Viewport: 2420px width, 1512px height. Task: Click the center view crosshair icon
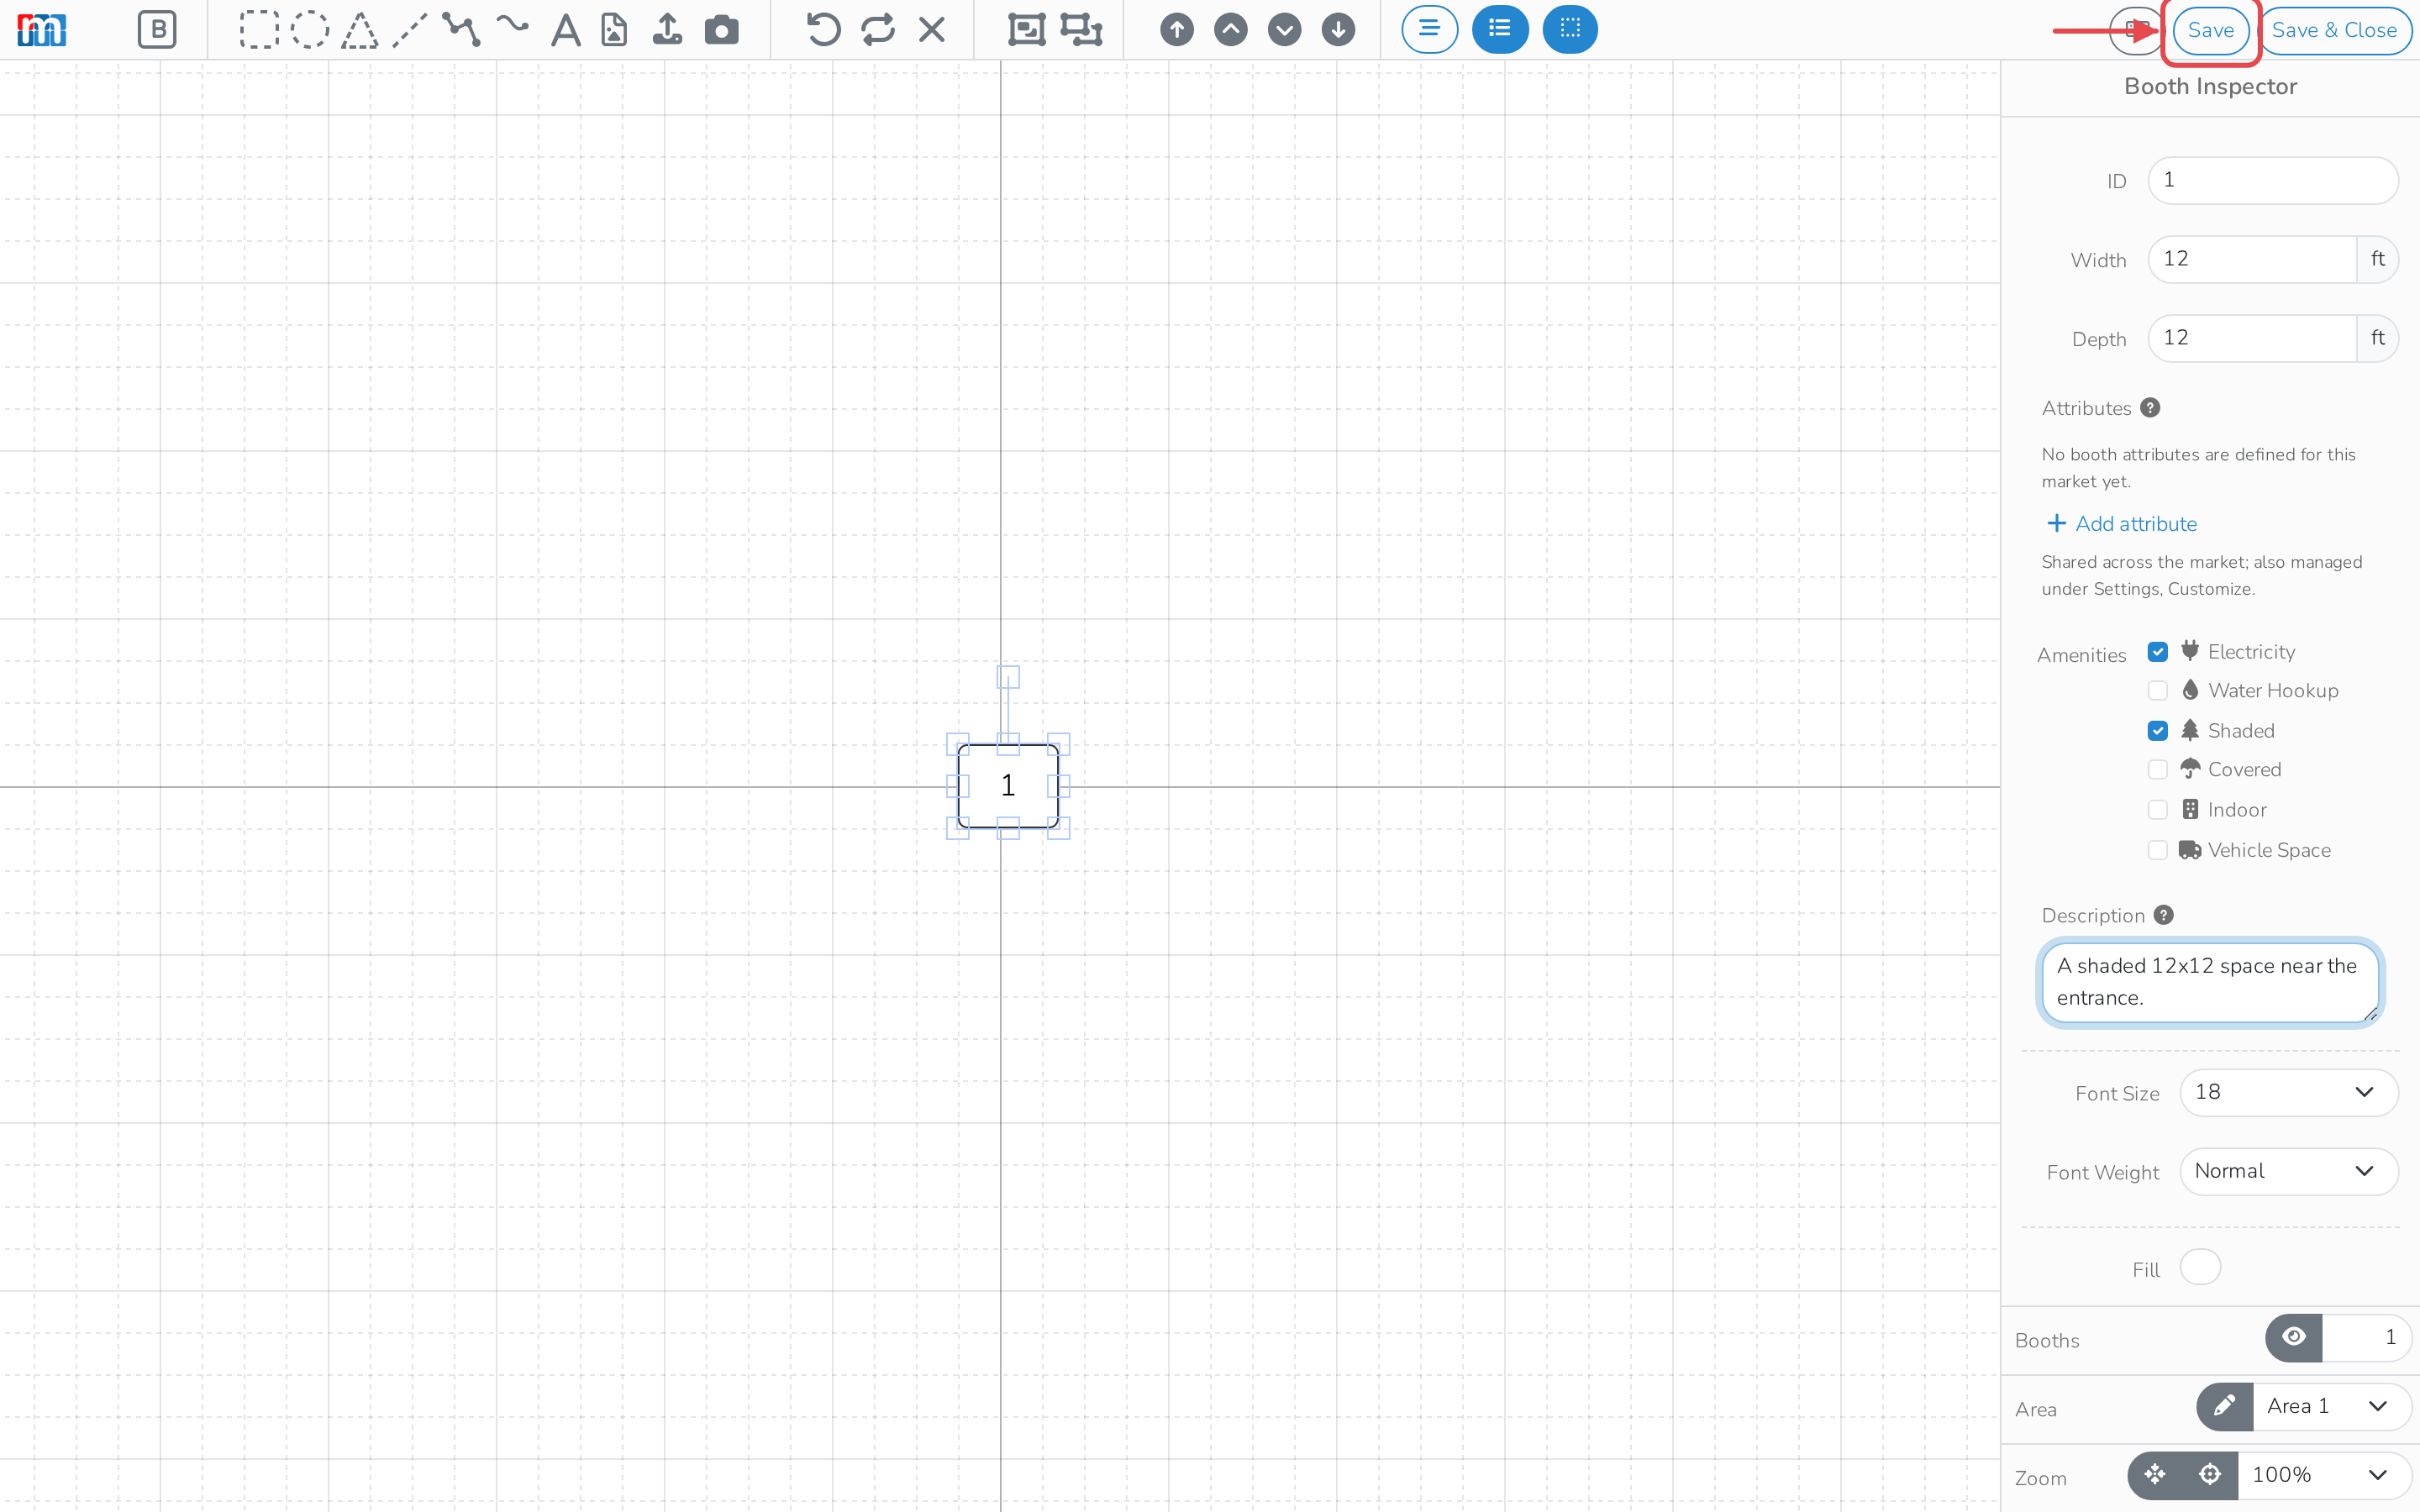[2210, 1475]
